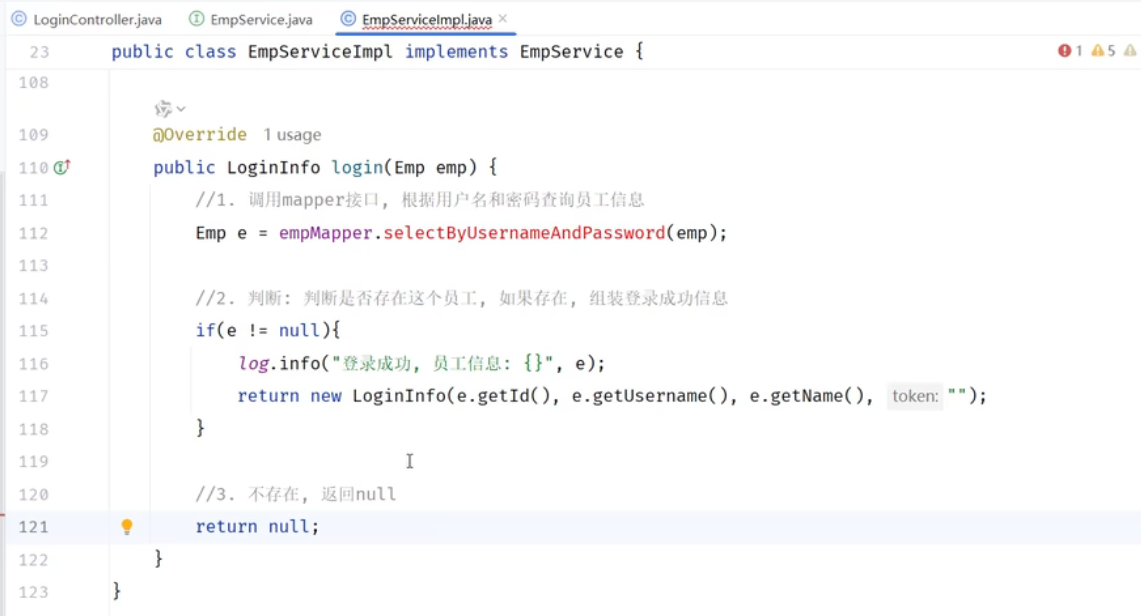Click e.getUsername() on line 117
The image size is (1141, 616).
(649, 396)
